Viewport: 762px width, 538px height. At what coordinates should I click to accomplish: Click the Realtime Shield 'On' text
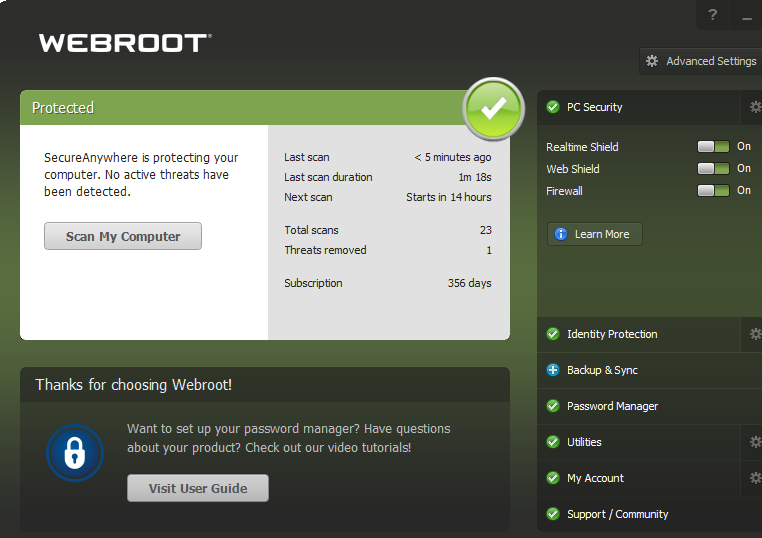[x=744, y=146]
